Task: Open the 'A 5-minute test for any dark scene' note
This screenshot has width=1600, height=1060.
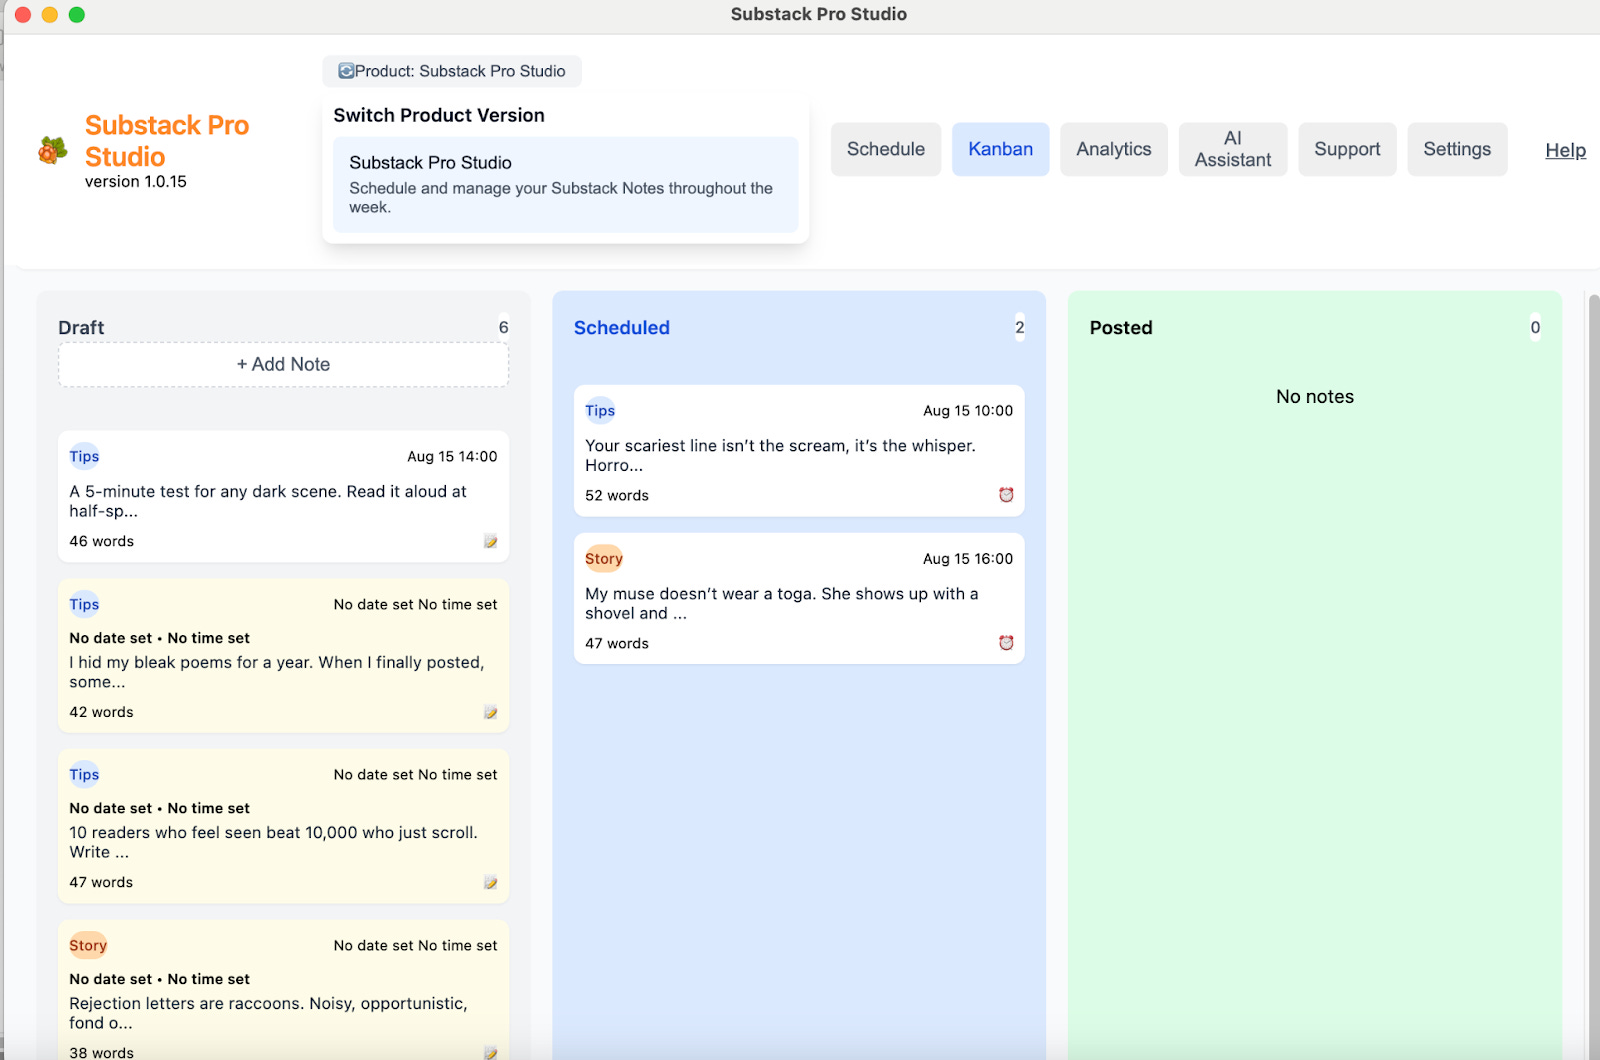Action: pos(283,497)
